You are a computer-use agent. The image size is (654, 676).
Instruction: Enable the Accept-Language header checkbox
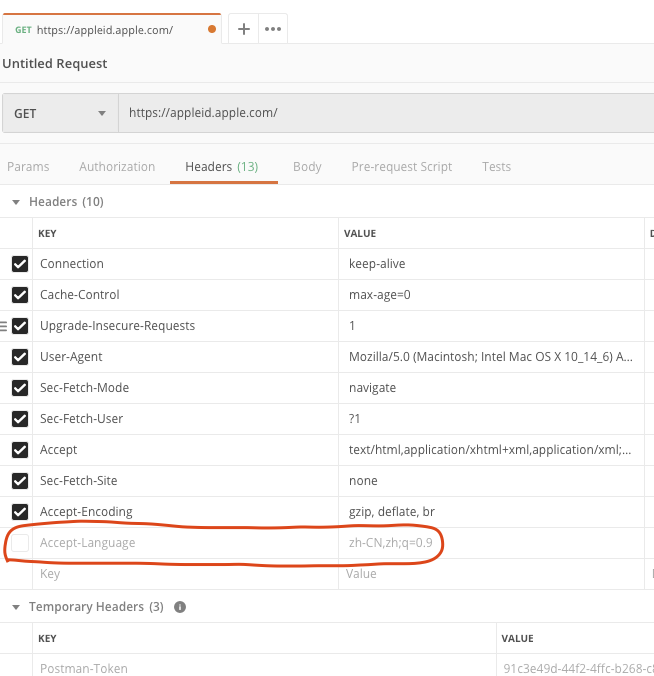pyautogui.click(x=20, y=543)
